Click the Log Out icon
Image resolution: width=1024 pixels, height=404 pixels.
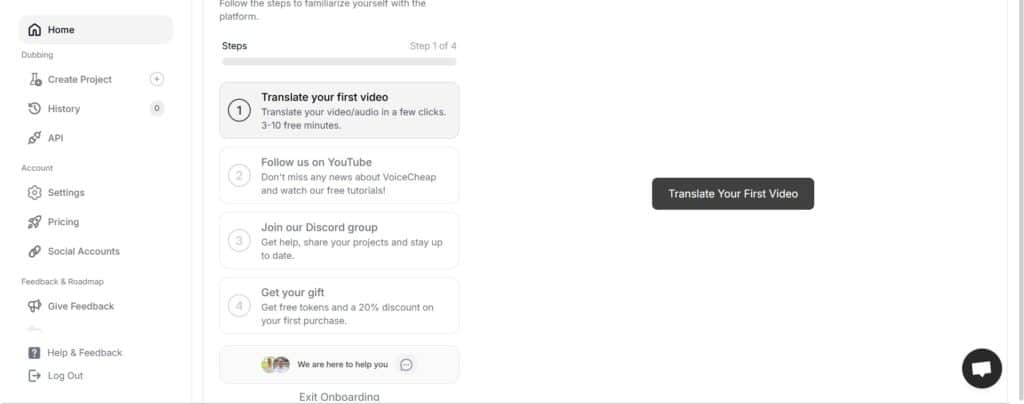pos(35,376)
